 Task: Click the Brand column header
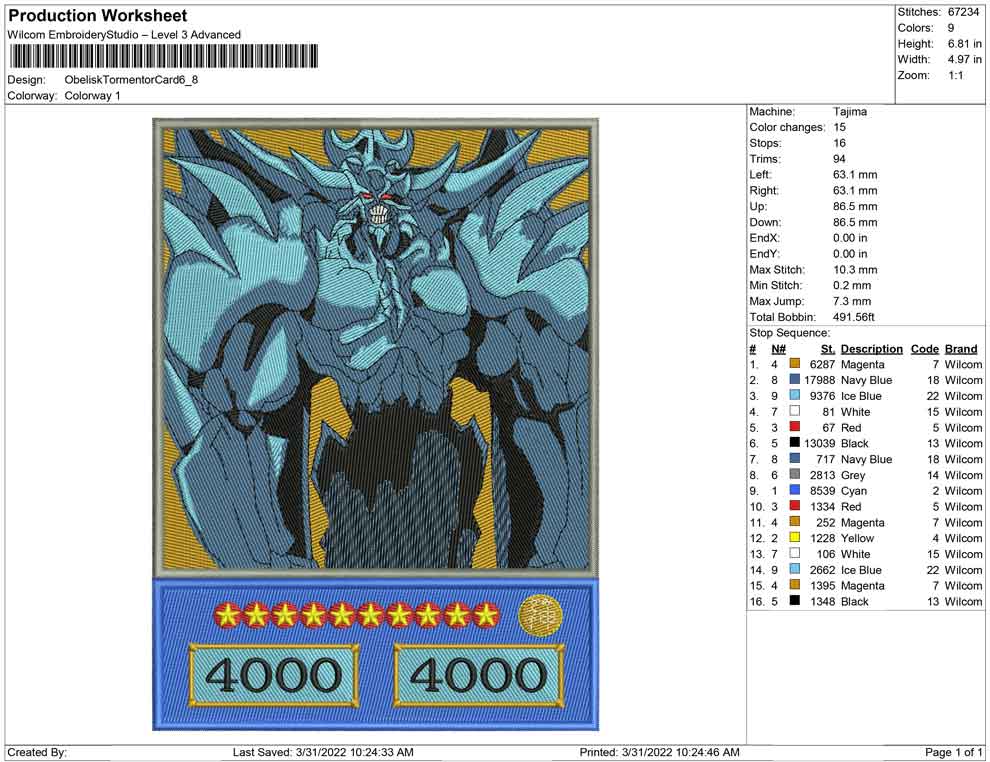pyautogui.click(x=961, y=349)
